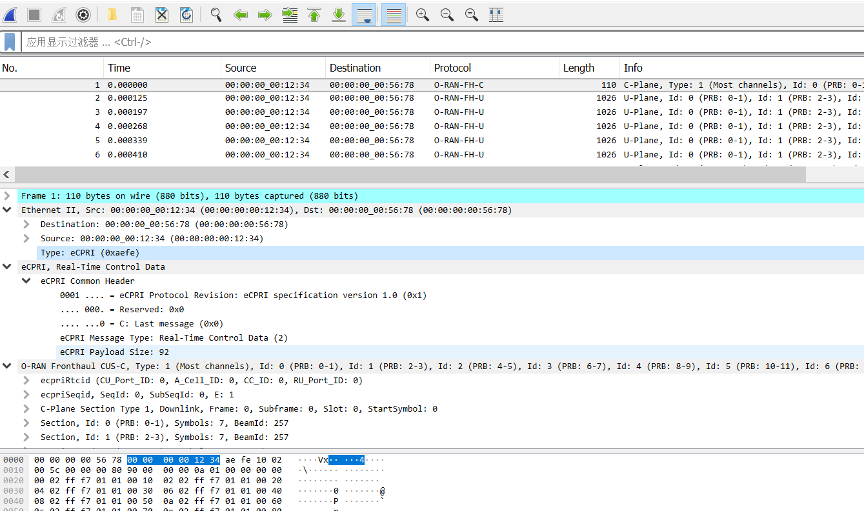Screen dimensions: 864x512
Task: Toggle auto-scroll during live capture
Action: (364, 15)
